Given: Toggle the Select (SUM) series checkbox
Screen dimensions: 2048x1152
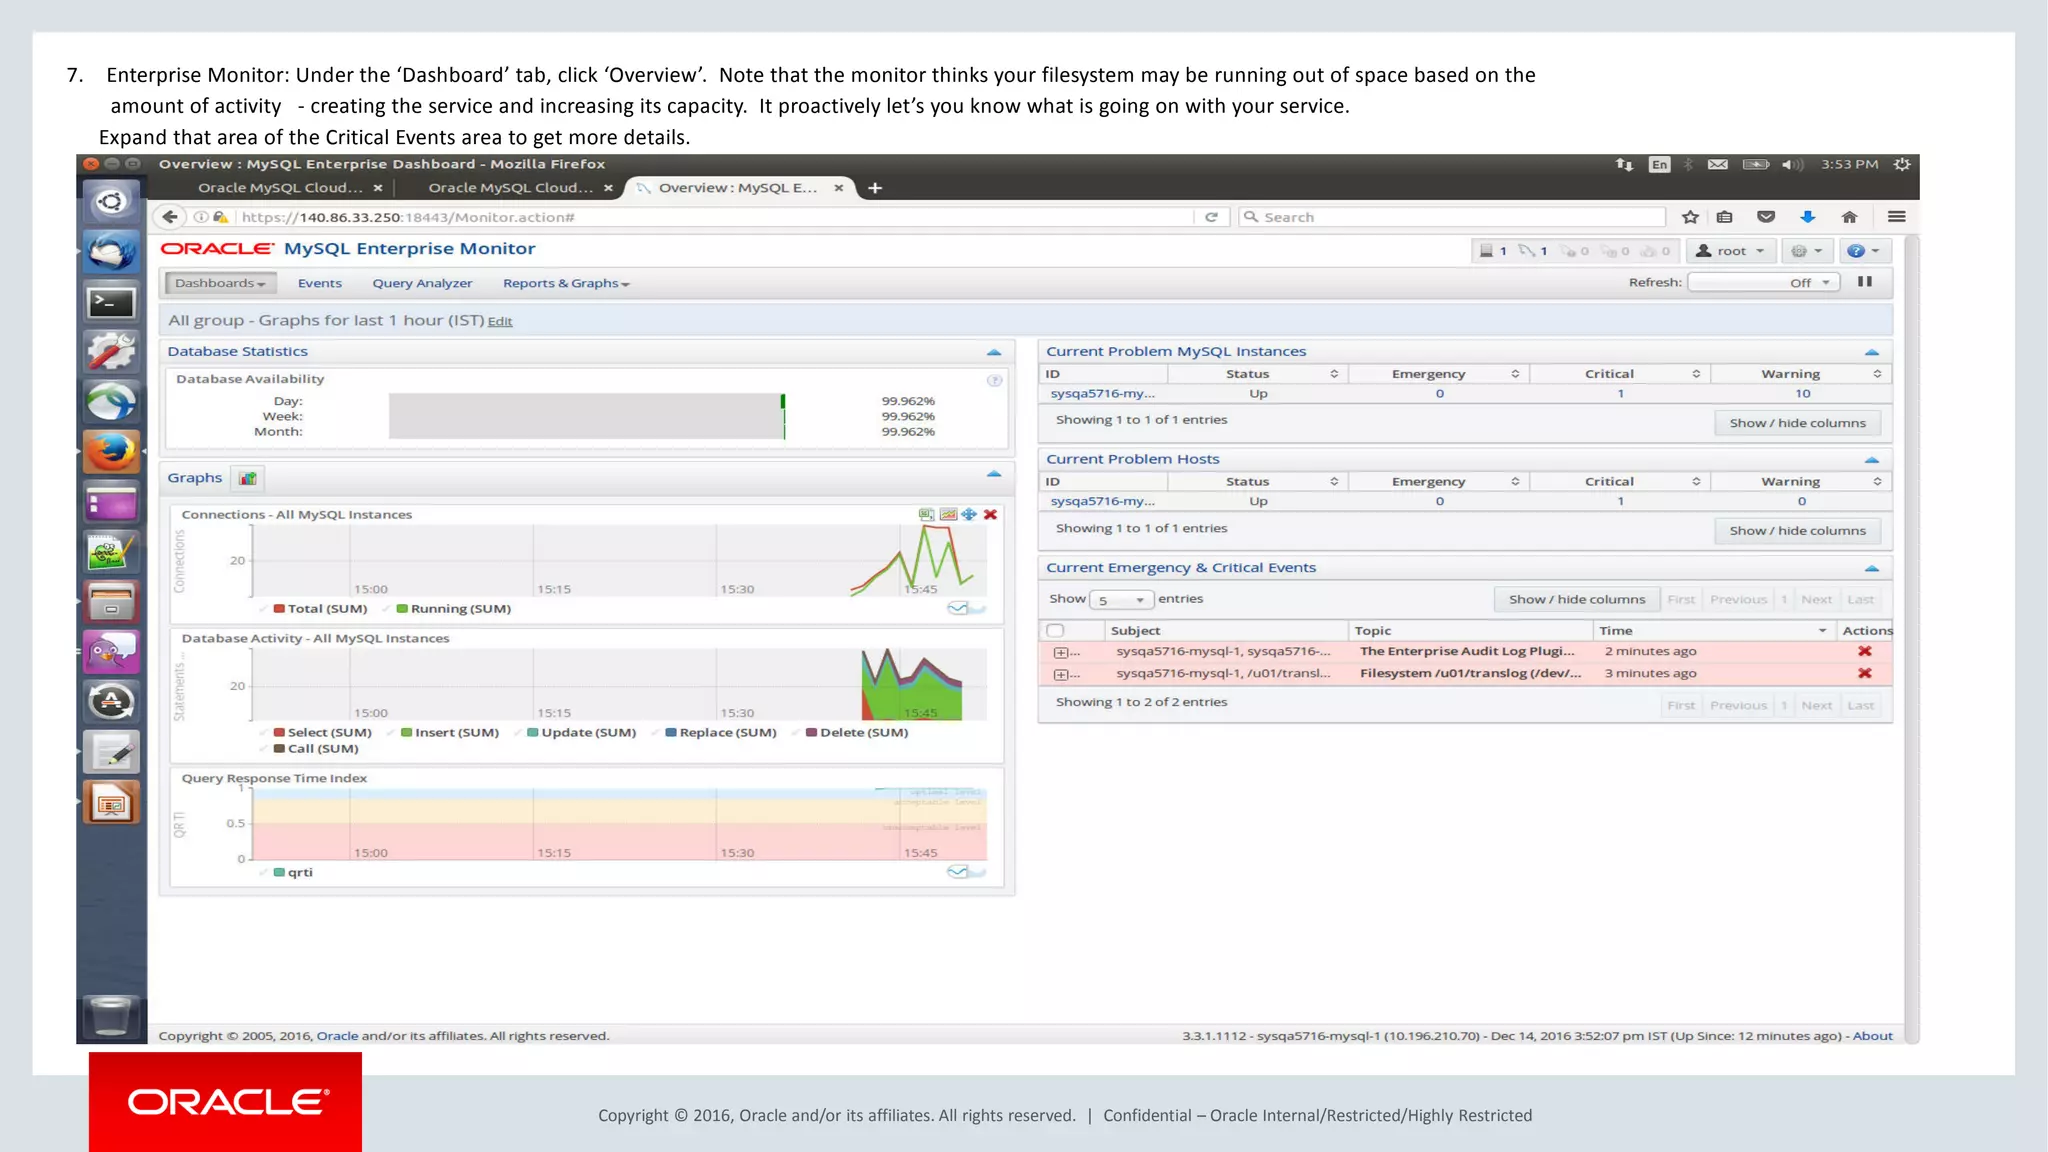Looking at the screenshot, I should click(x=265, y=733).
